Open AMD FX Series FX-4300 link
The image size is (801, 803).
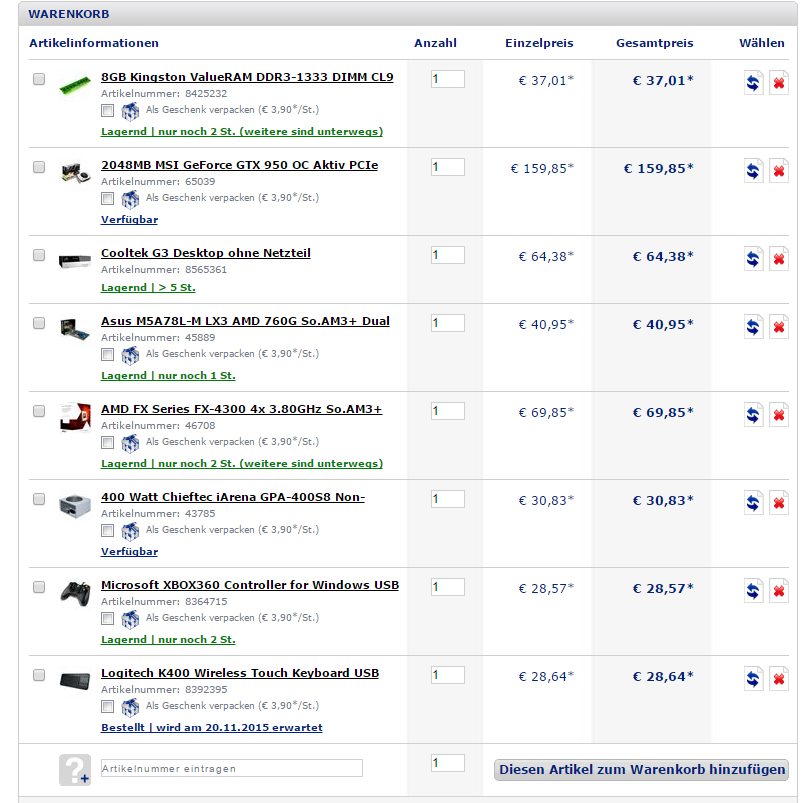[x=241, y=410]
